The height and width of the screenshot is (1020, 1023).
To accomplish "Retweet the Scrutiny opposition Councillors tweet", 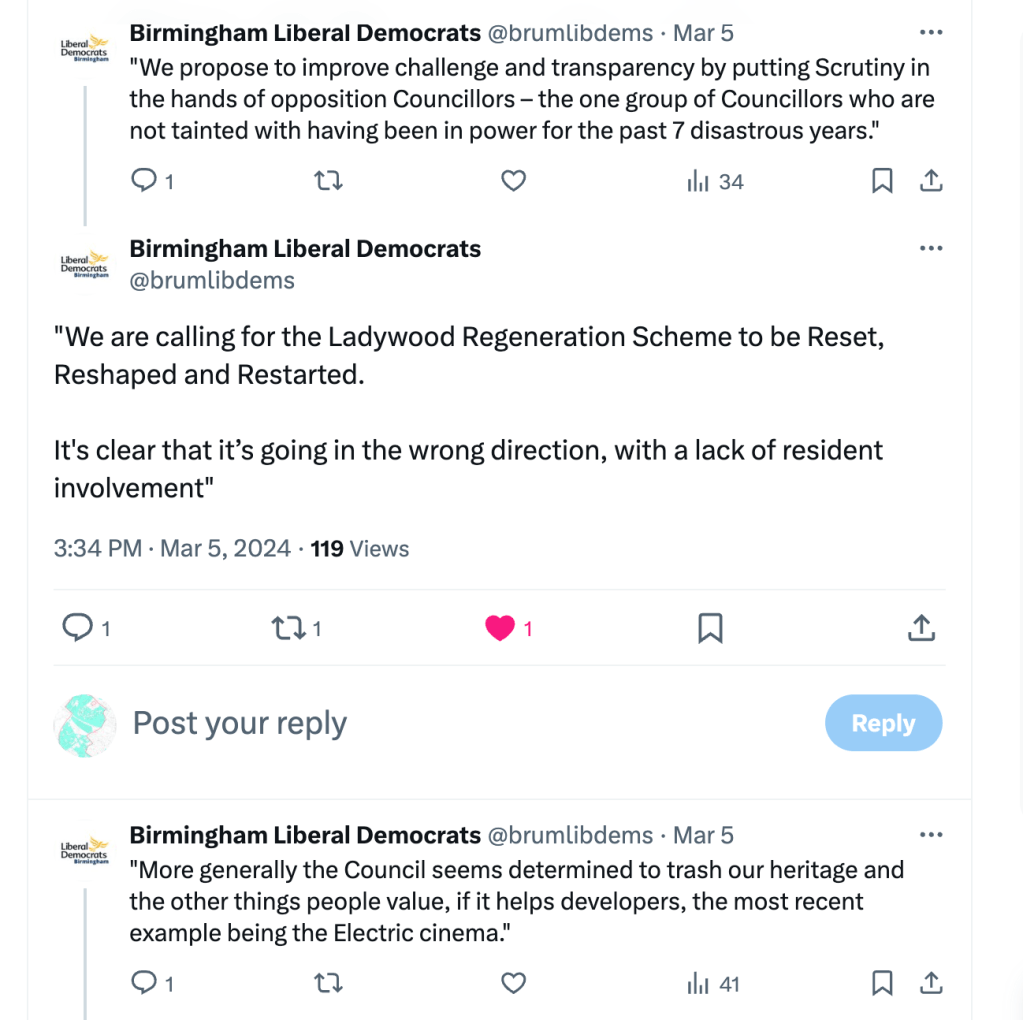I will [328, 181].
